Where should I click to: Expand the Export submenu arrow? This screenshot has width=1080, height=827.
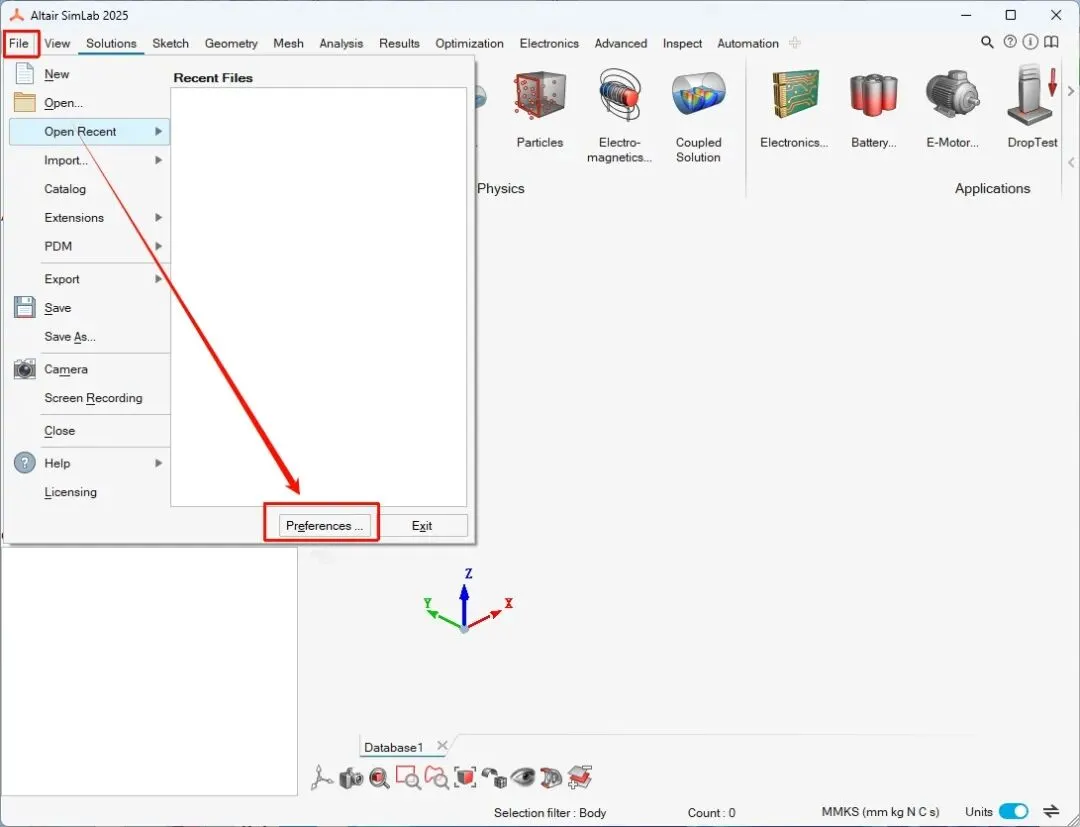pyautogui.click(x=158, y=279)
